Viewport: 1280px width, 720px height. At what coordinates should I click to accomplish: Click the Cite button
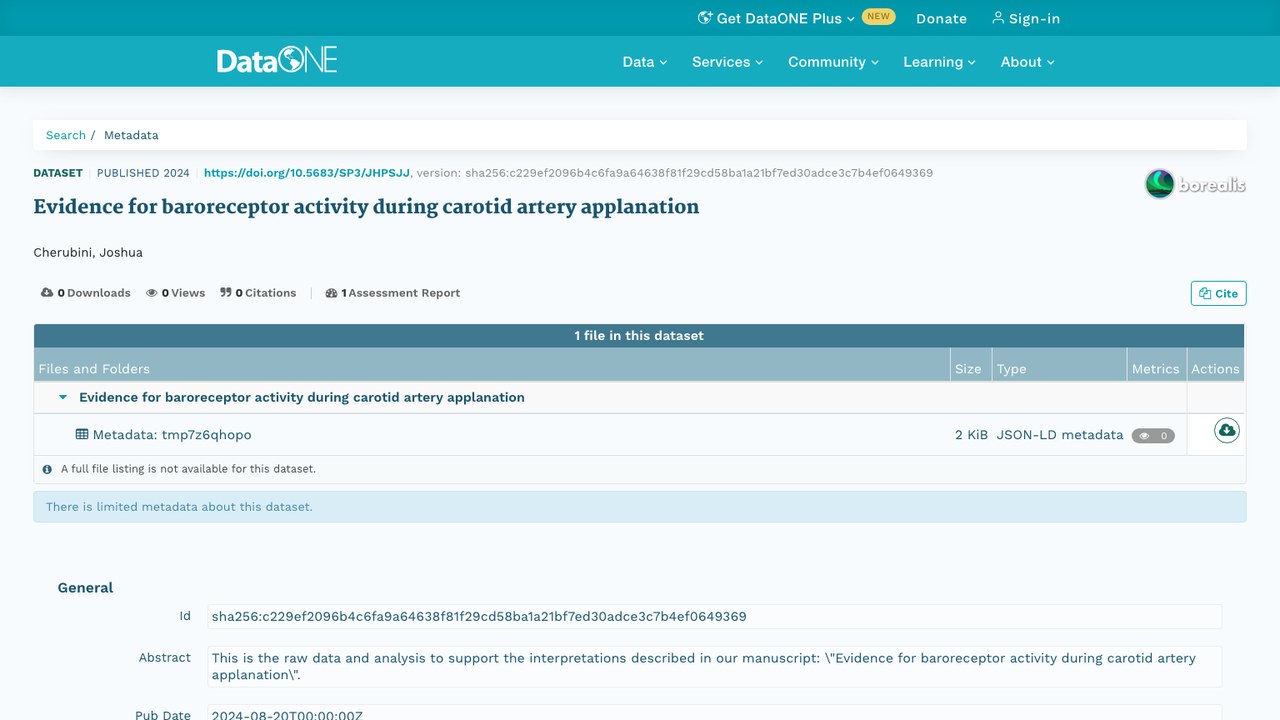tap(1218, 293)
